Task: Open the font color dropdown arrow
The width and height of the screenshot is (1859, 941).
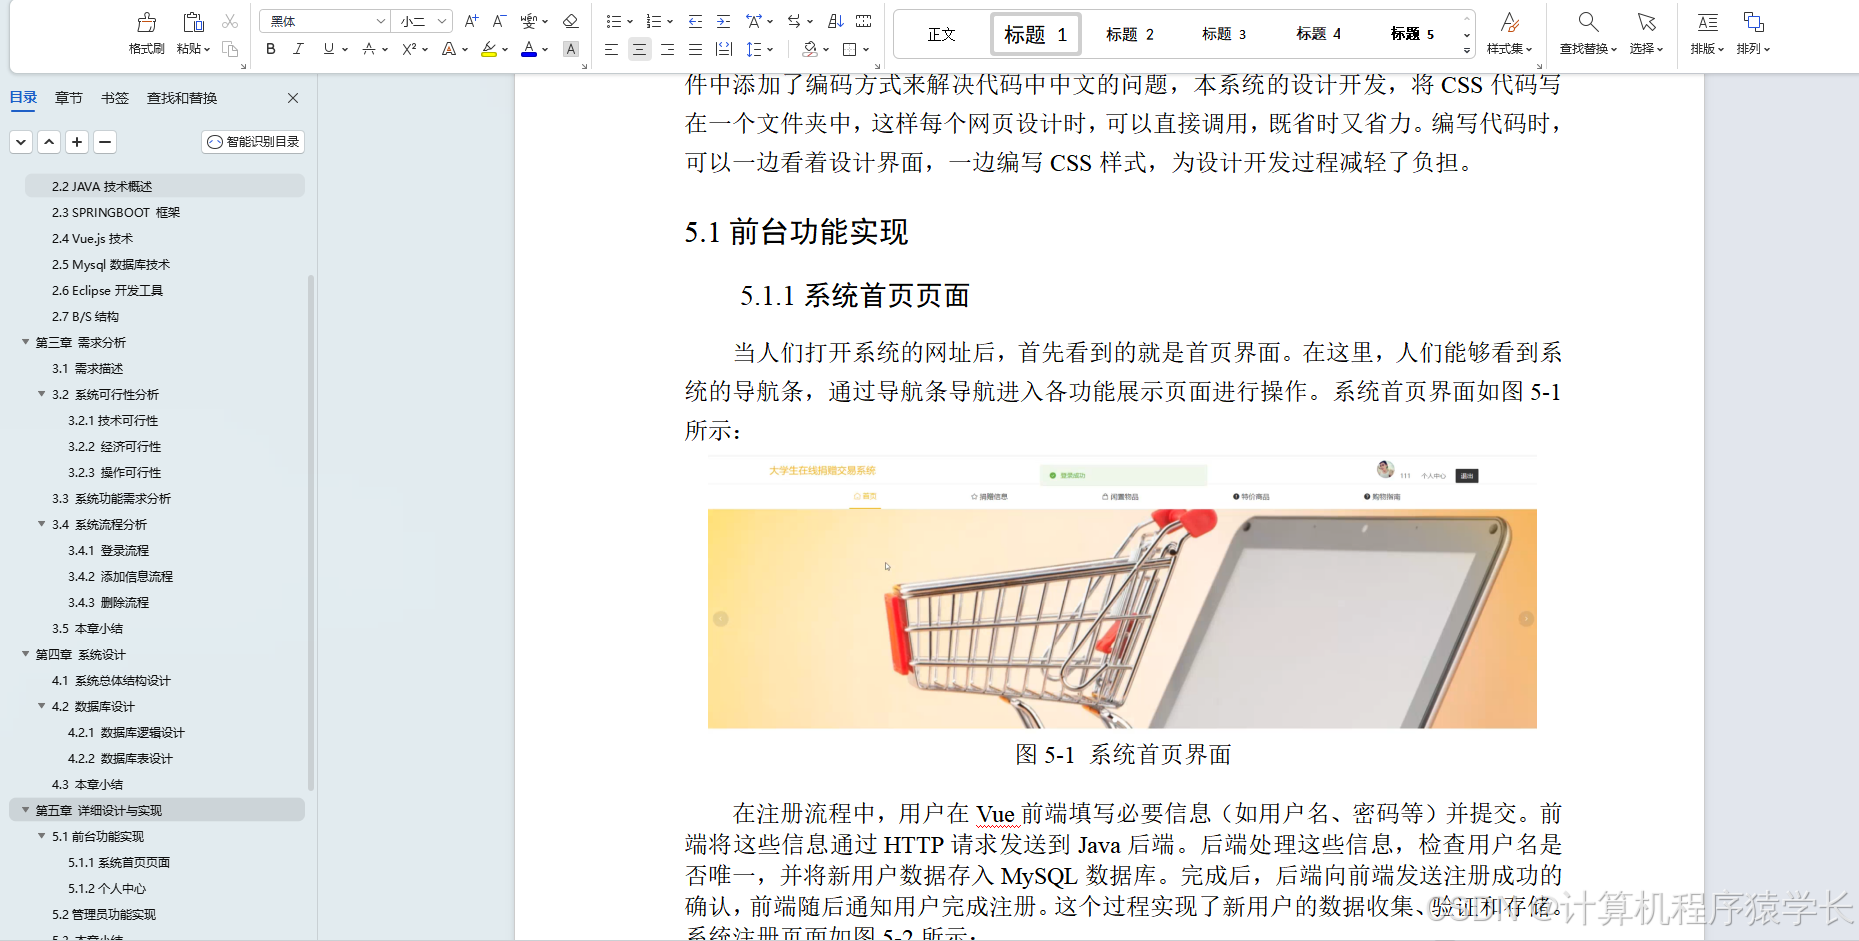Action: (545, 49)
